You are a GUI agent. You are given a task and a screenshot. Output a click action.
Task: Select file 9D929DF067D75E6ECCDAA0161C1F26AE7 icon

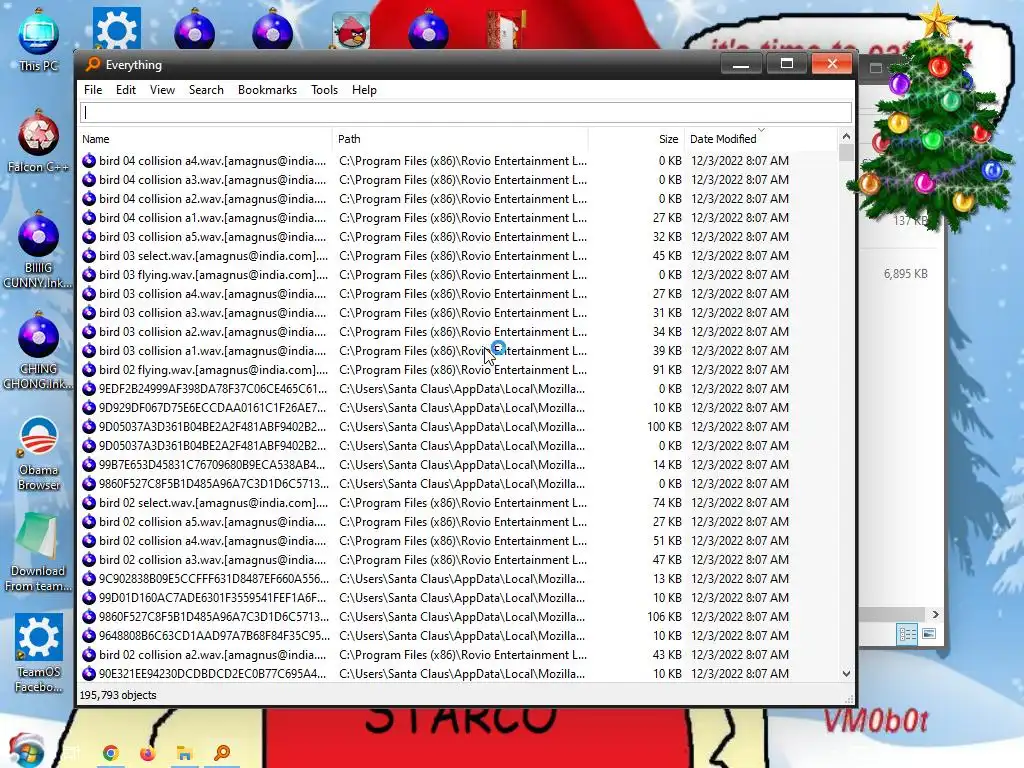coord(89,408)
